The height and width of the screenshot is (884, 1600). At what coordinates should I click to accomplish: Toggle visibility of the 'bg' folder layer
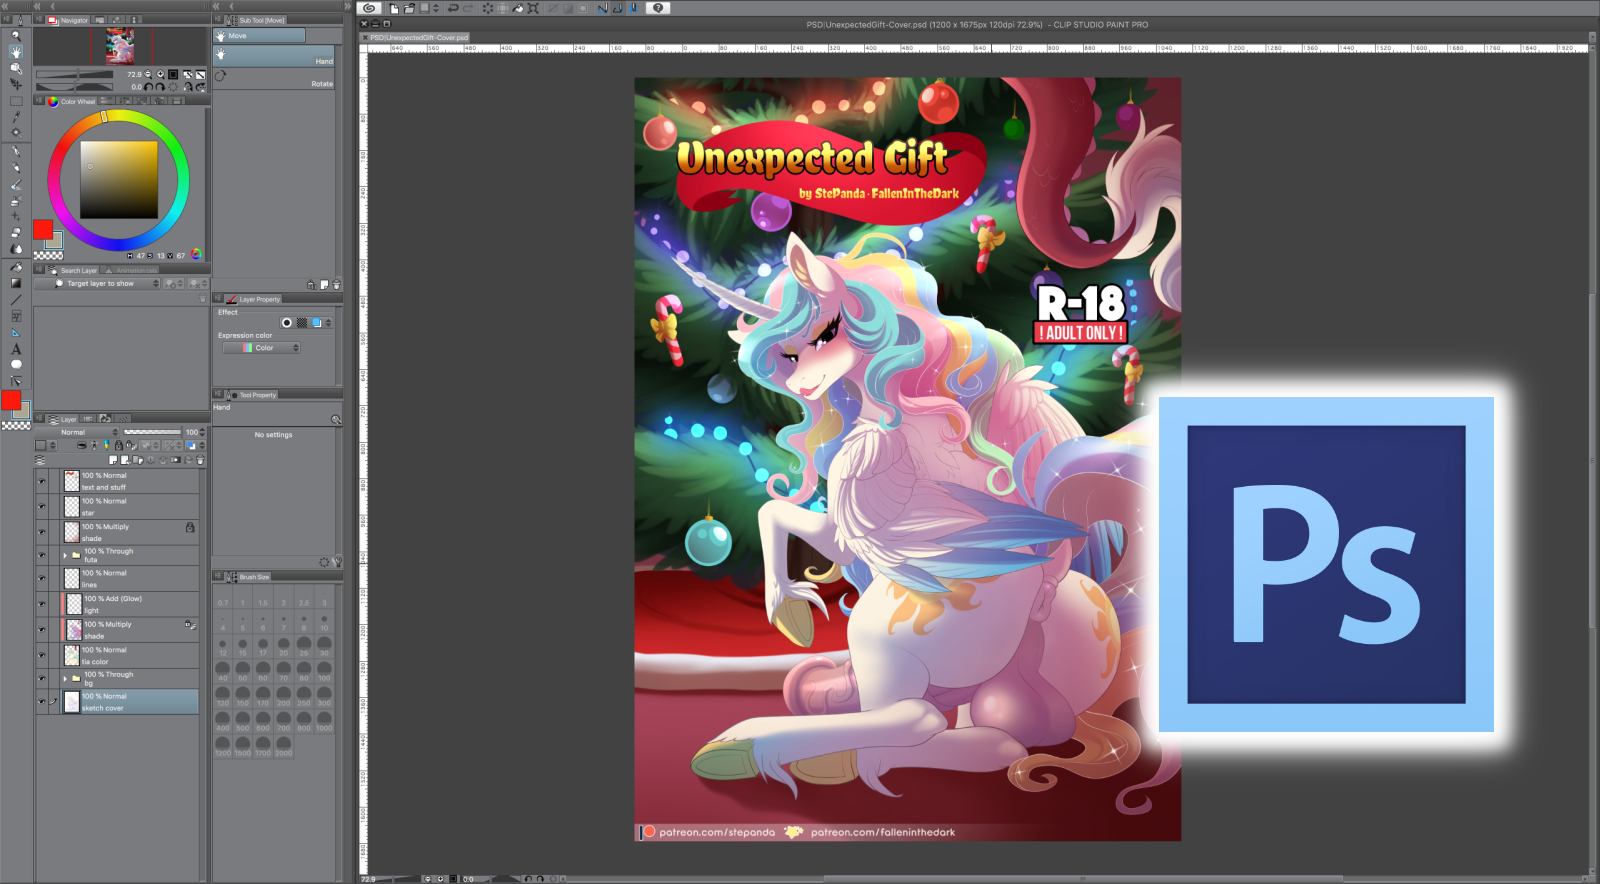coord(42,678)
